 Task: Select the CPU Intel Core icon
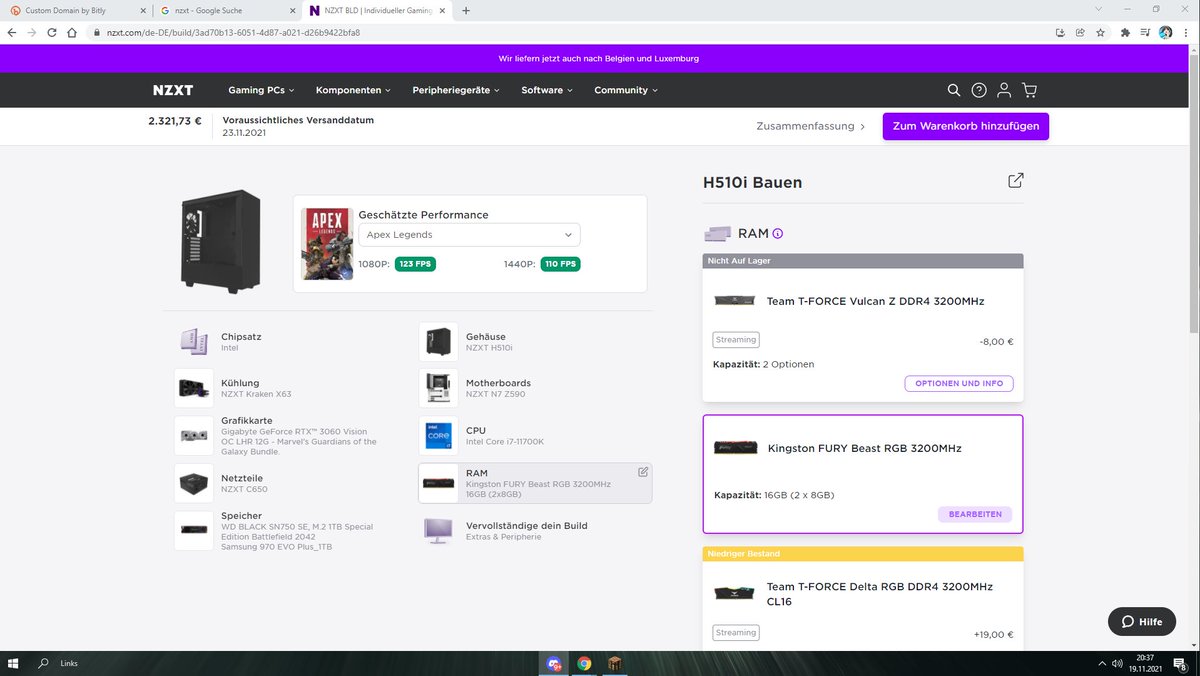point(438,436)
